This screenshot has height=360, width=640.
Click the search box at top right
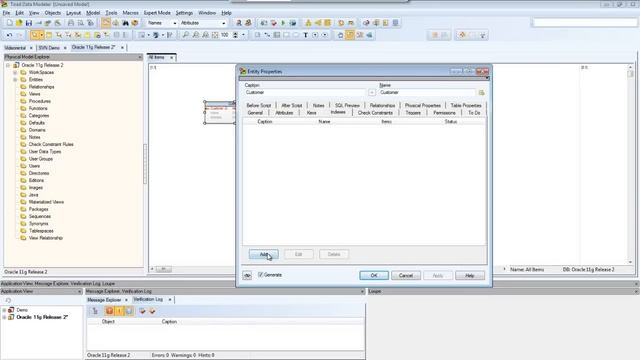(585, 23)
